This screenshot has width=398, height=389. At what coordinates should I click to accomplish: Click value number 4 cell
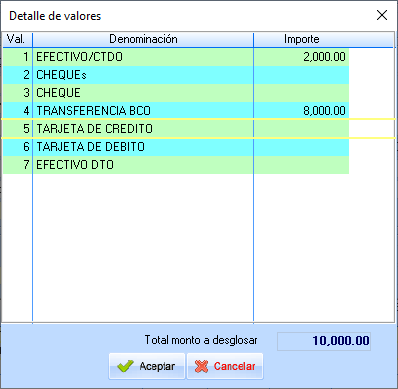tap(17, 111)
